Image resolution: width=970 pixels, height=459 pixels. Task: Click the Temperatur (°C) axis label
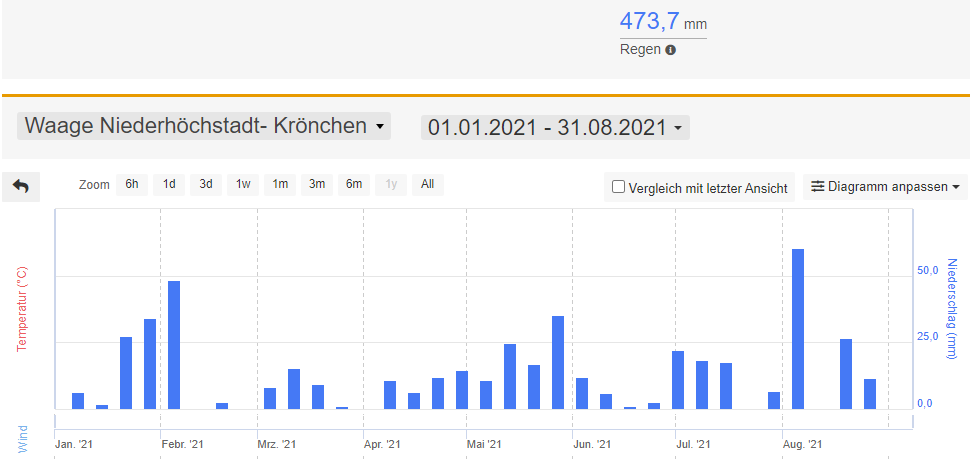click(22, 308)
